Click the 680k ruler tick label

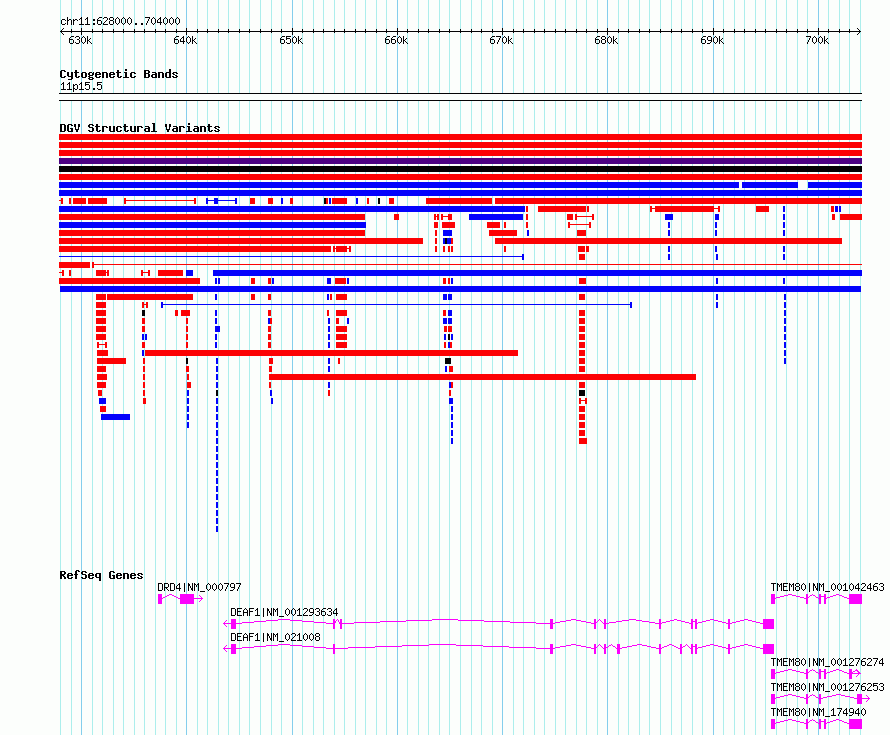click(606, 40)
